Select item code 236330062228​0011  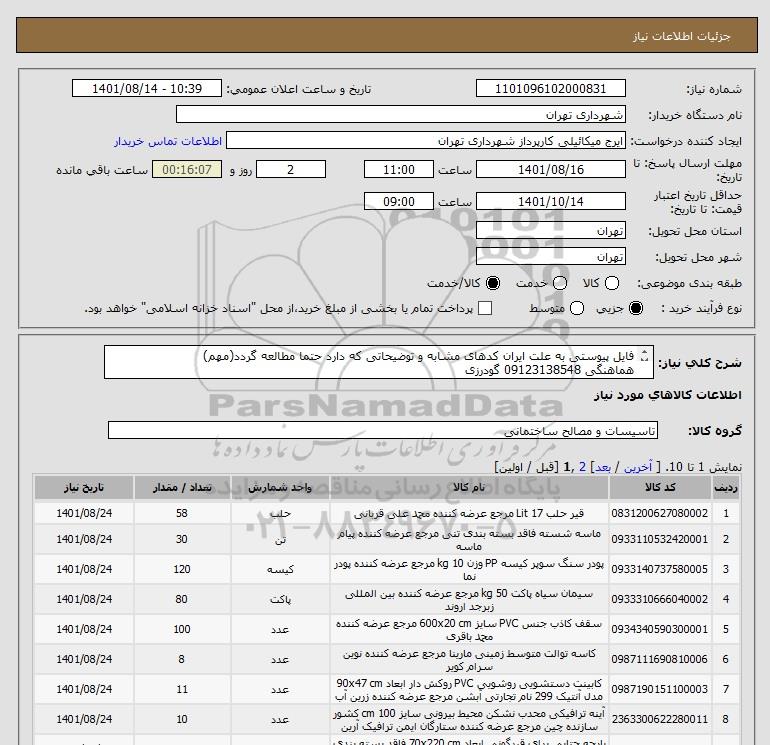click(x=660, y=719)
